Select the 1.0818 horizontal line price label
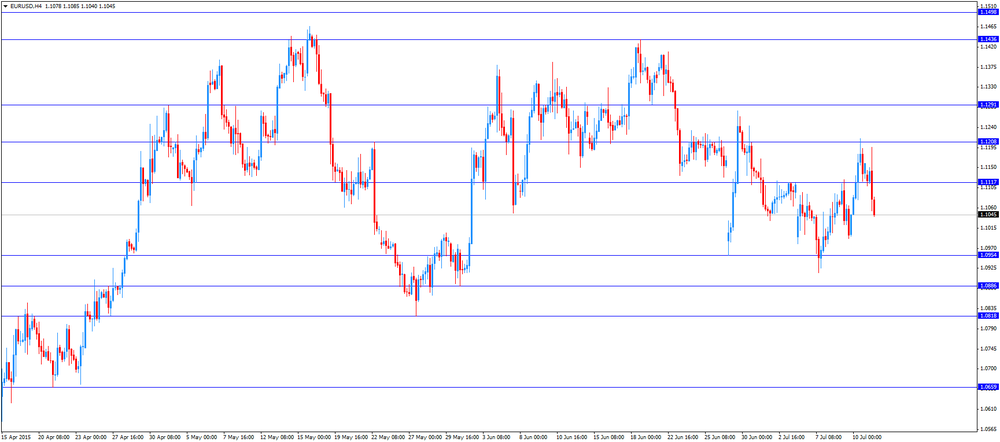Viewport: 1000px width, 442px height. coord(987,316)
